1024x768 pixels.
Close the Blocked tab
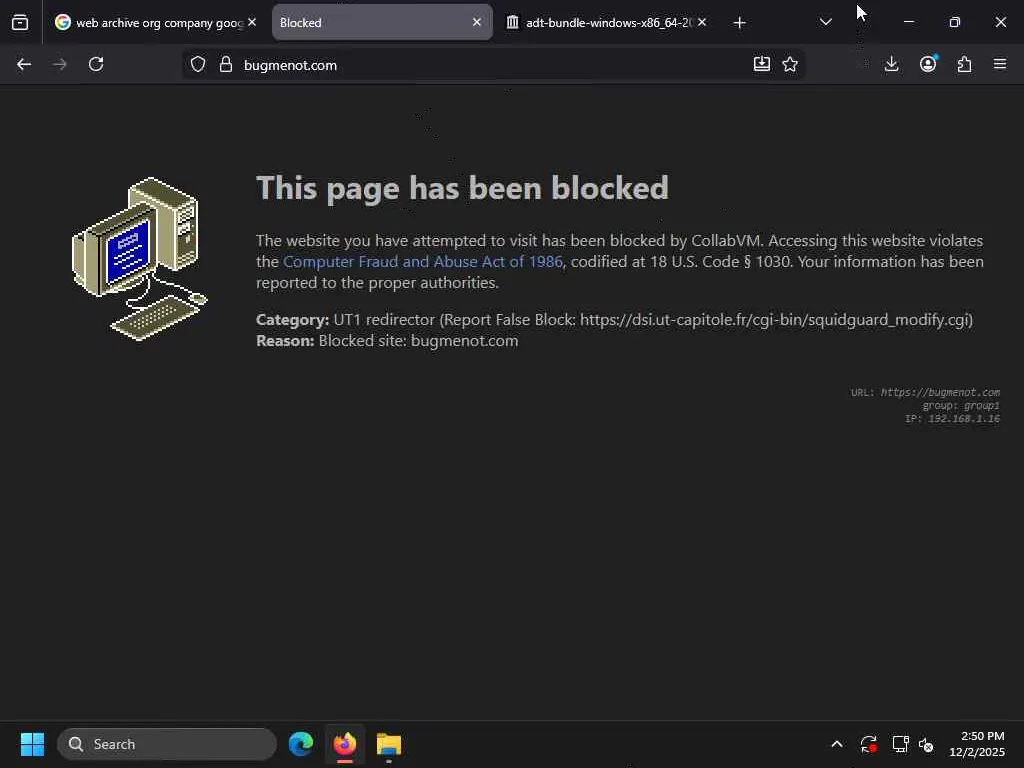[x=477, y=22]
